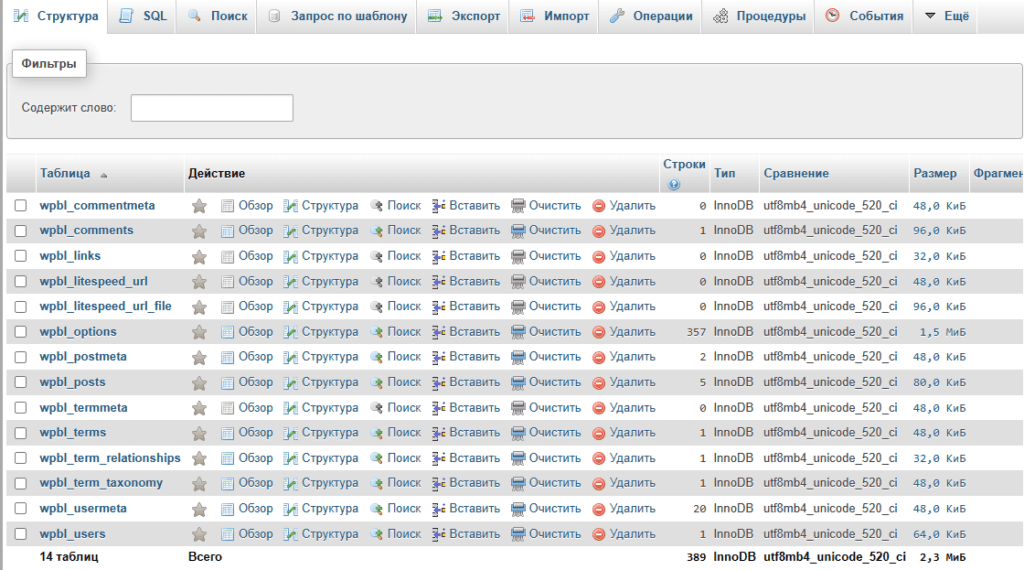Open the Экспорт tab
This screenshot has width=1024, height=570.
(463, 16)
